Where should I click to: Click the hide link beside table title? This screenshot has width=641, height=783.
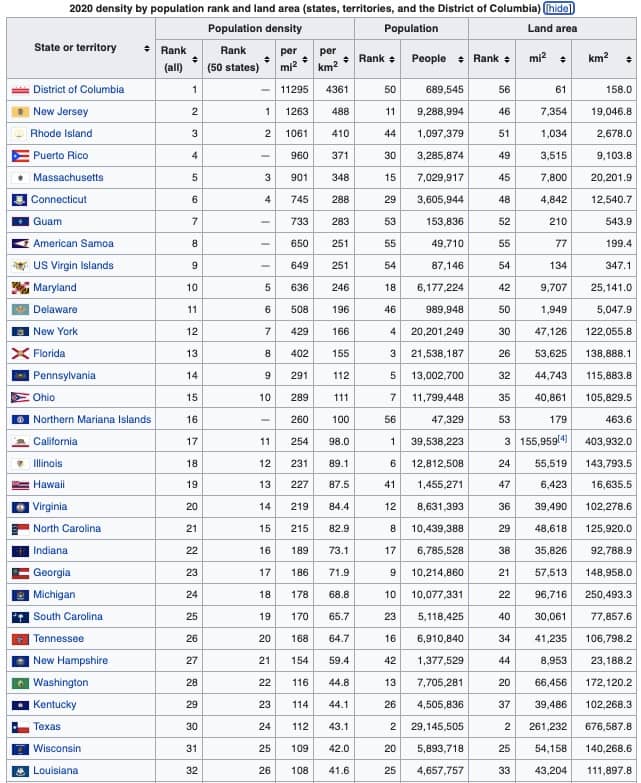pyautogui.click(x=559, y=8)
